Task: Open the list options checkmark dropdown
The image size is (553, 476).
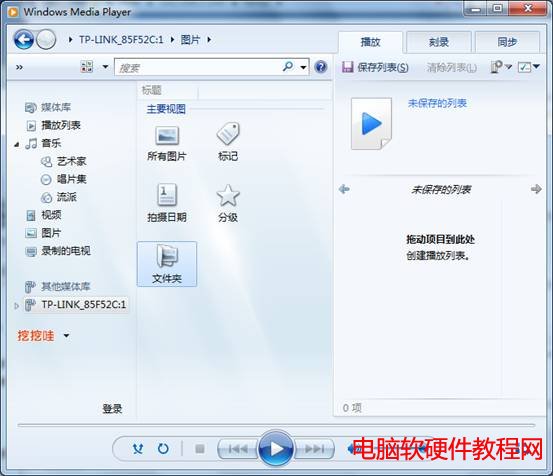Action: [x=528, y=67]
